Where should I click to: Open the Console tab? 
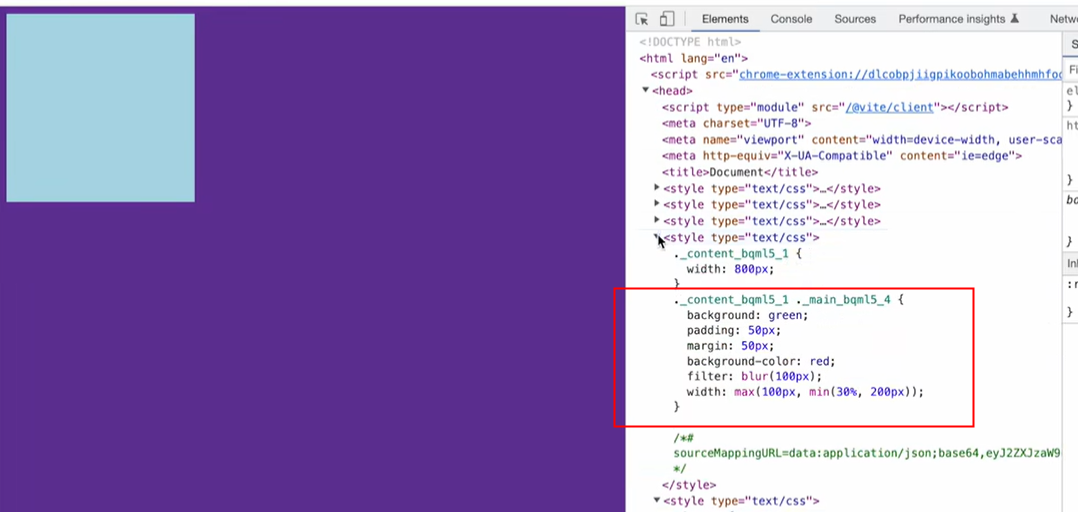791,19
